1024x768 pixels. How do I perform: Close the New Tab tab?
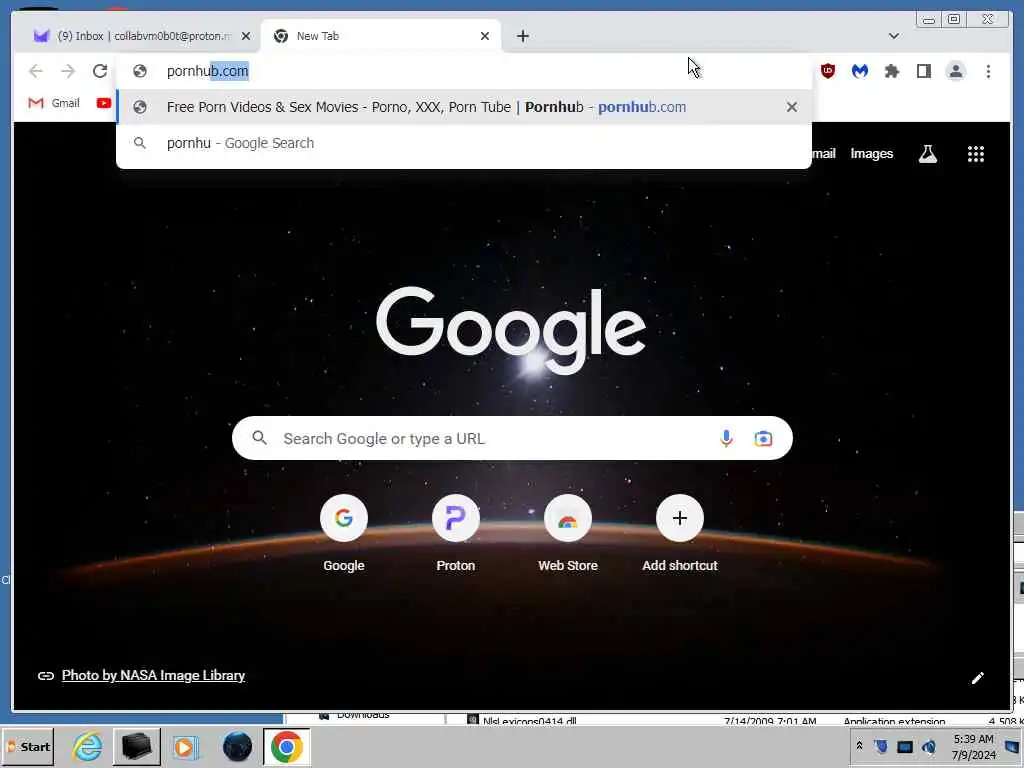coord(485,36)
